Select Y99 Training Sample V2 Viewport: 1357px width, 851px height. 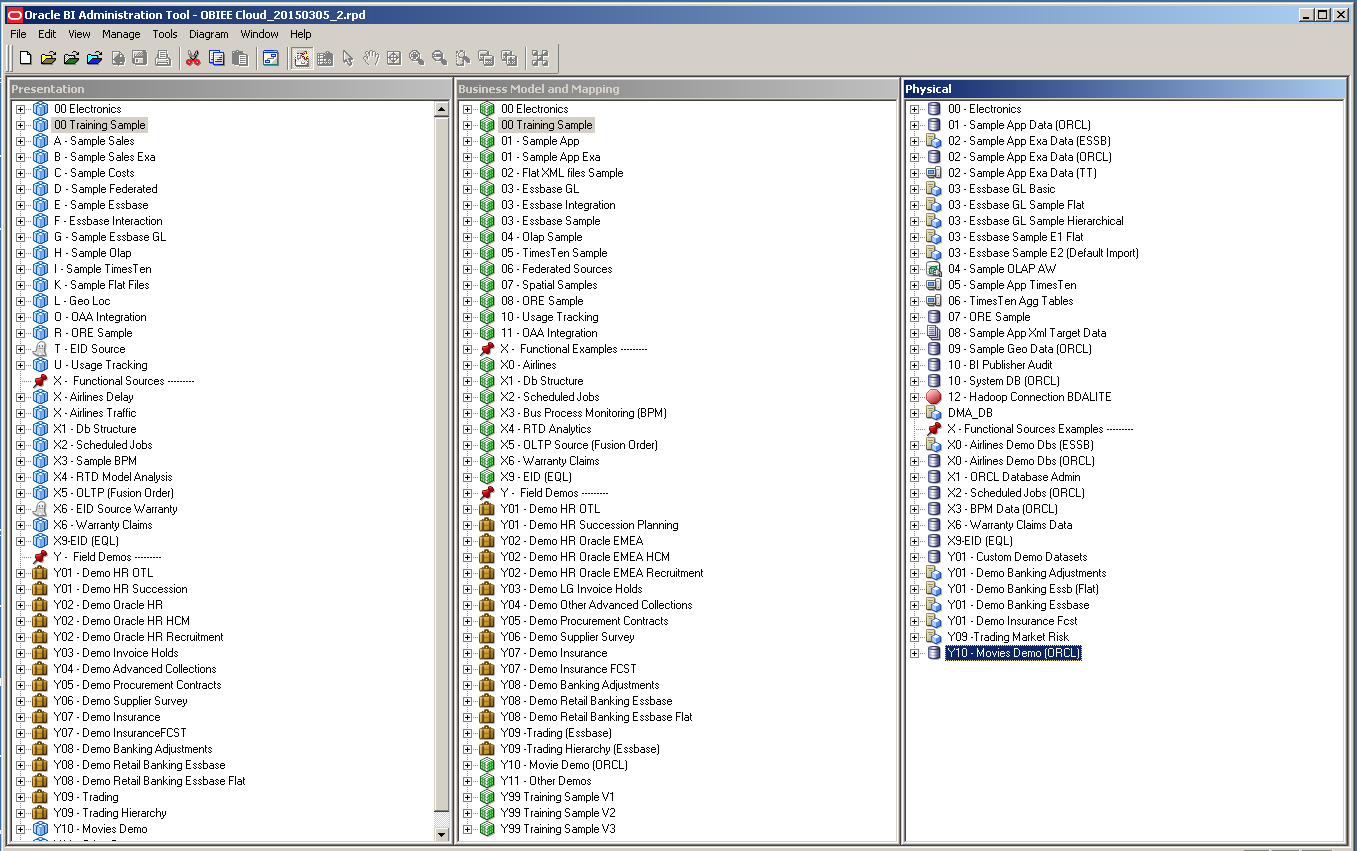click(x=558, y=813)
